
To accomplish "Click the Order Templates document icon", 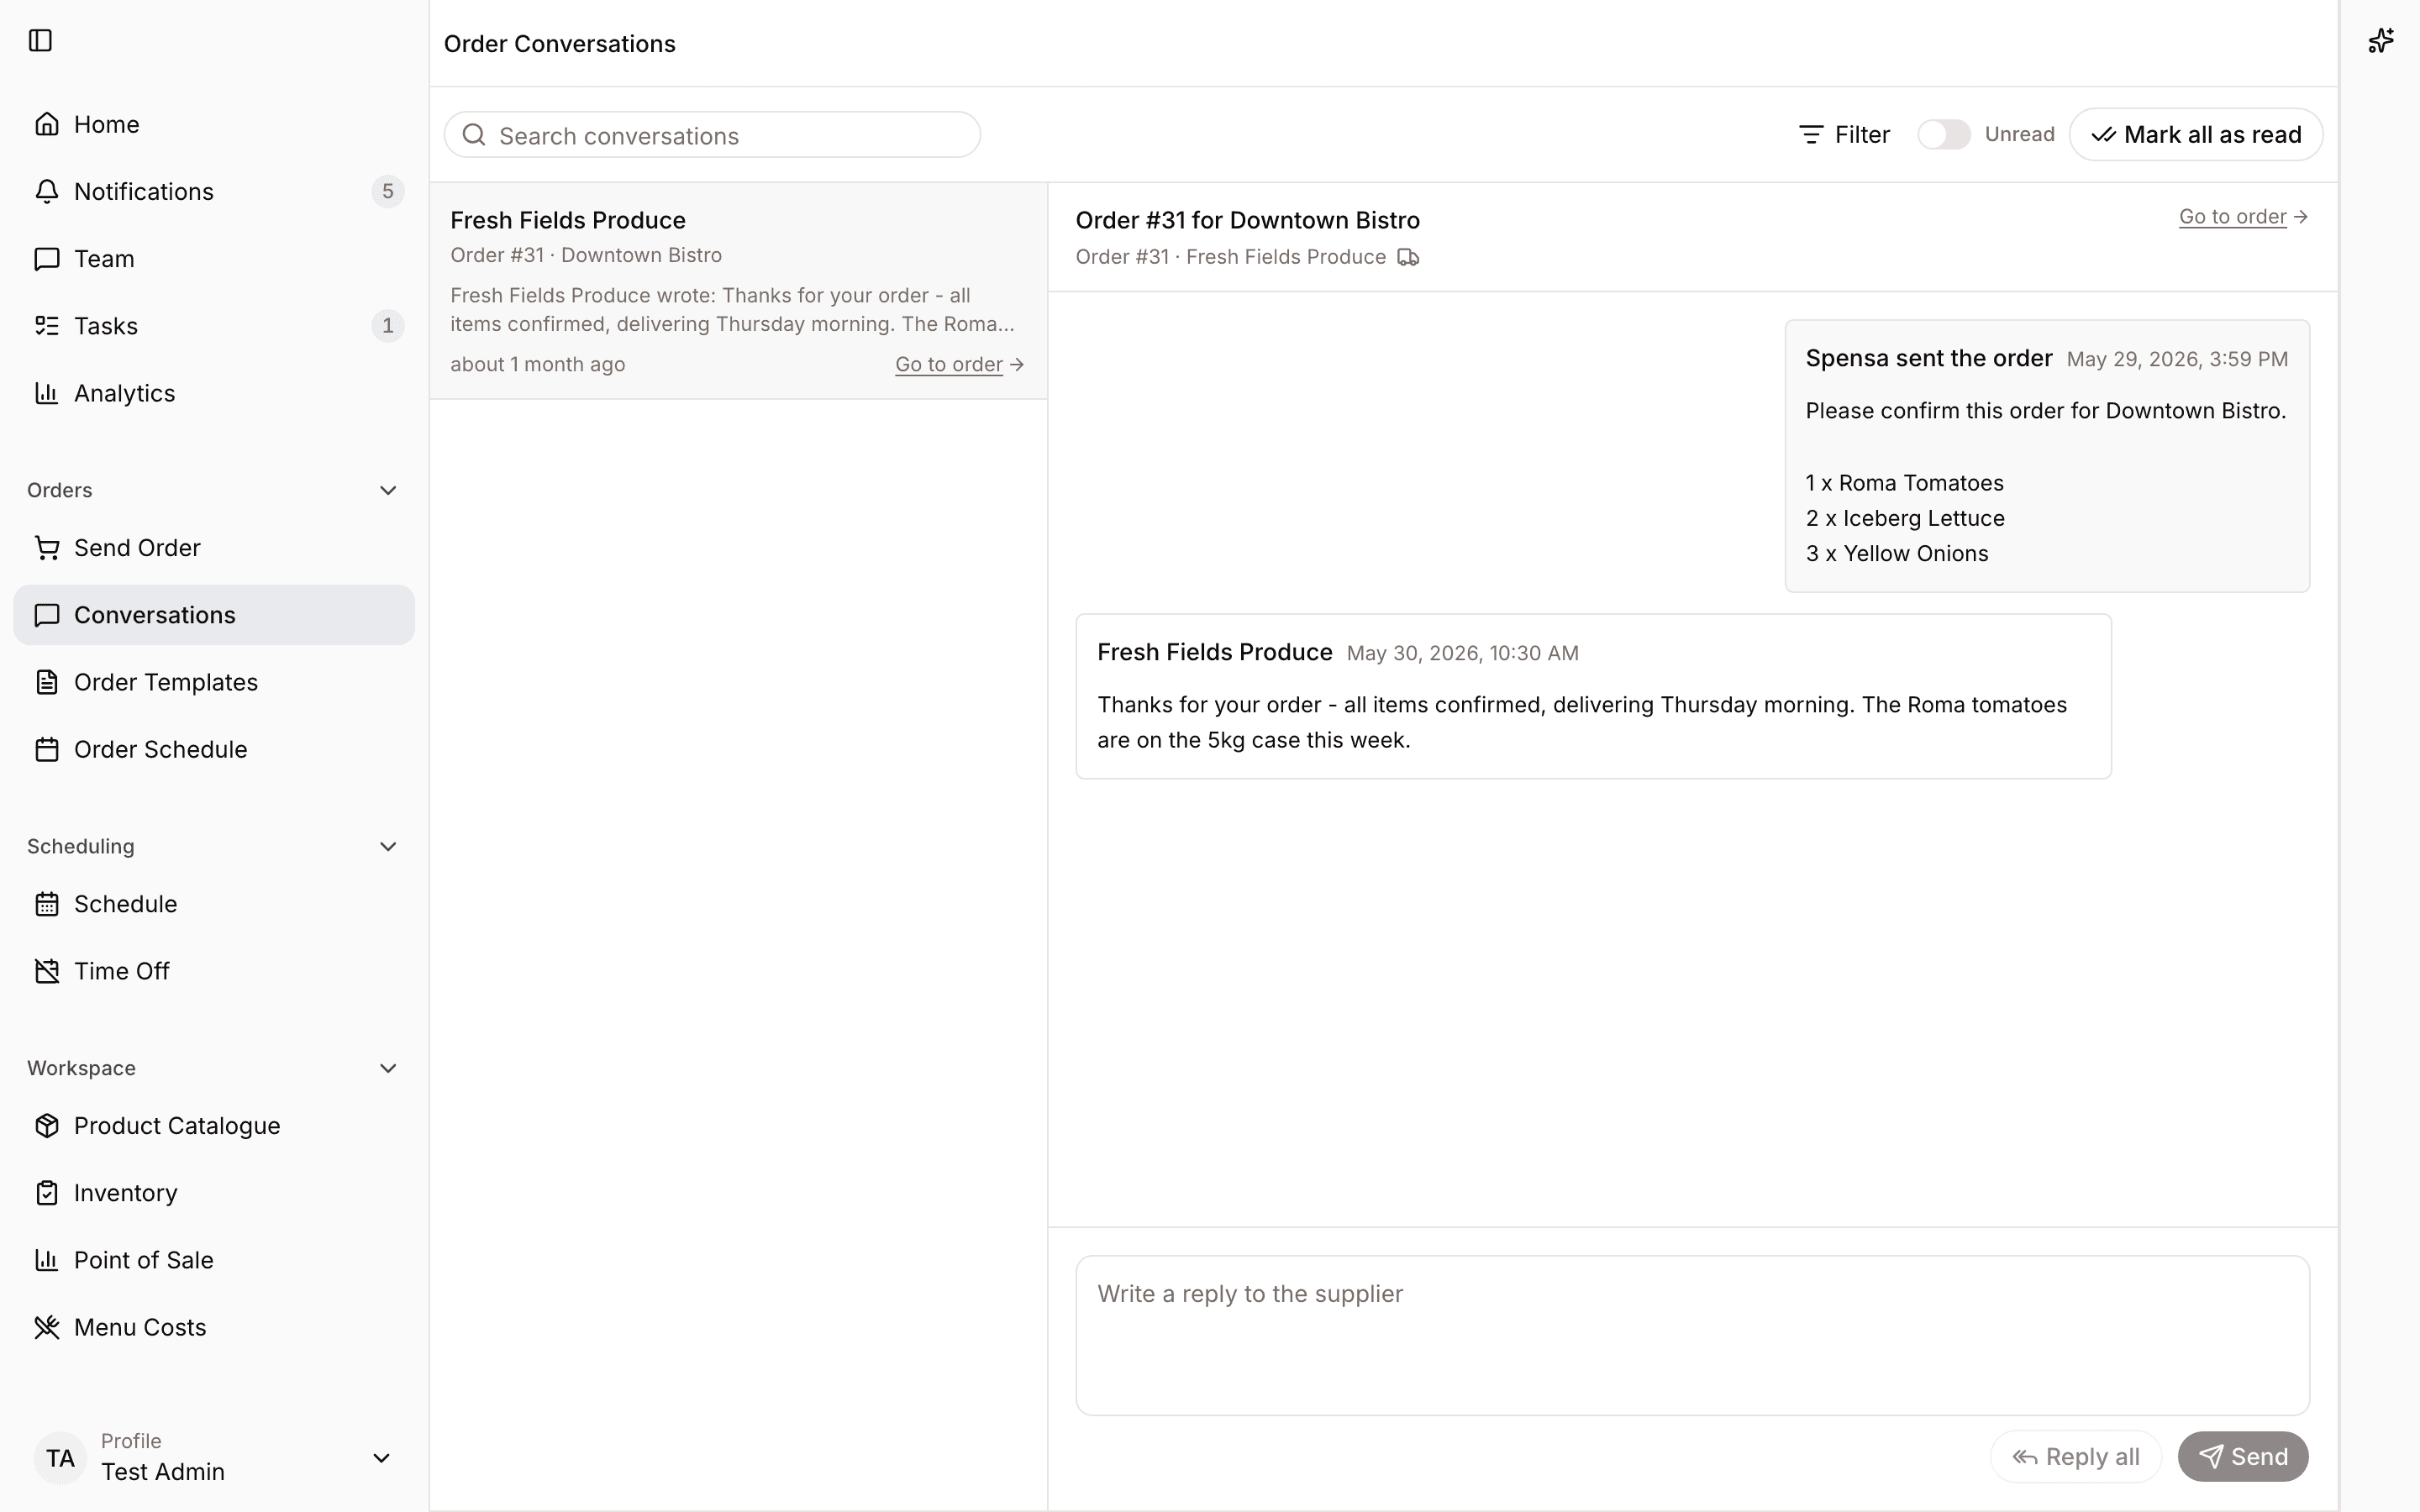I will [46, 682].
